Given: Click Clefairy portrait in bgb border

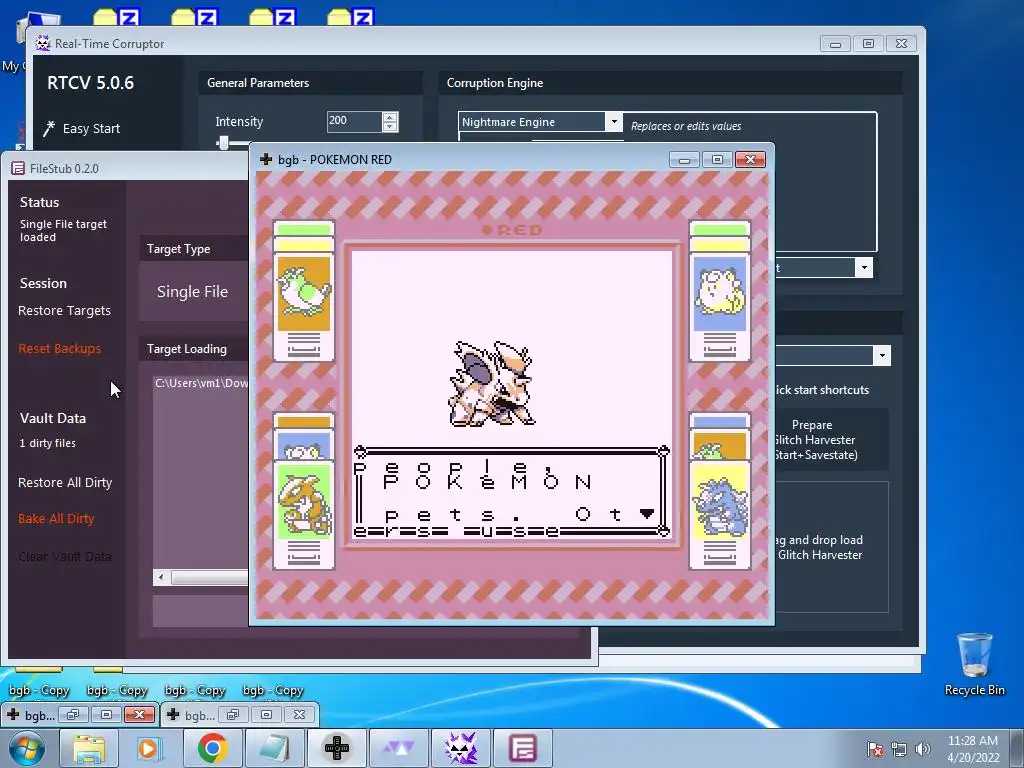Looking at the screenshot, I should tap(720, 293).
